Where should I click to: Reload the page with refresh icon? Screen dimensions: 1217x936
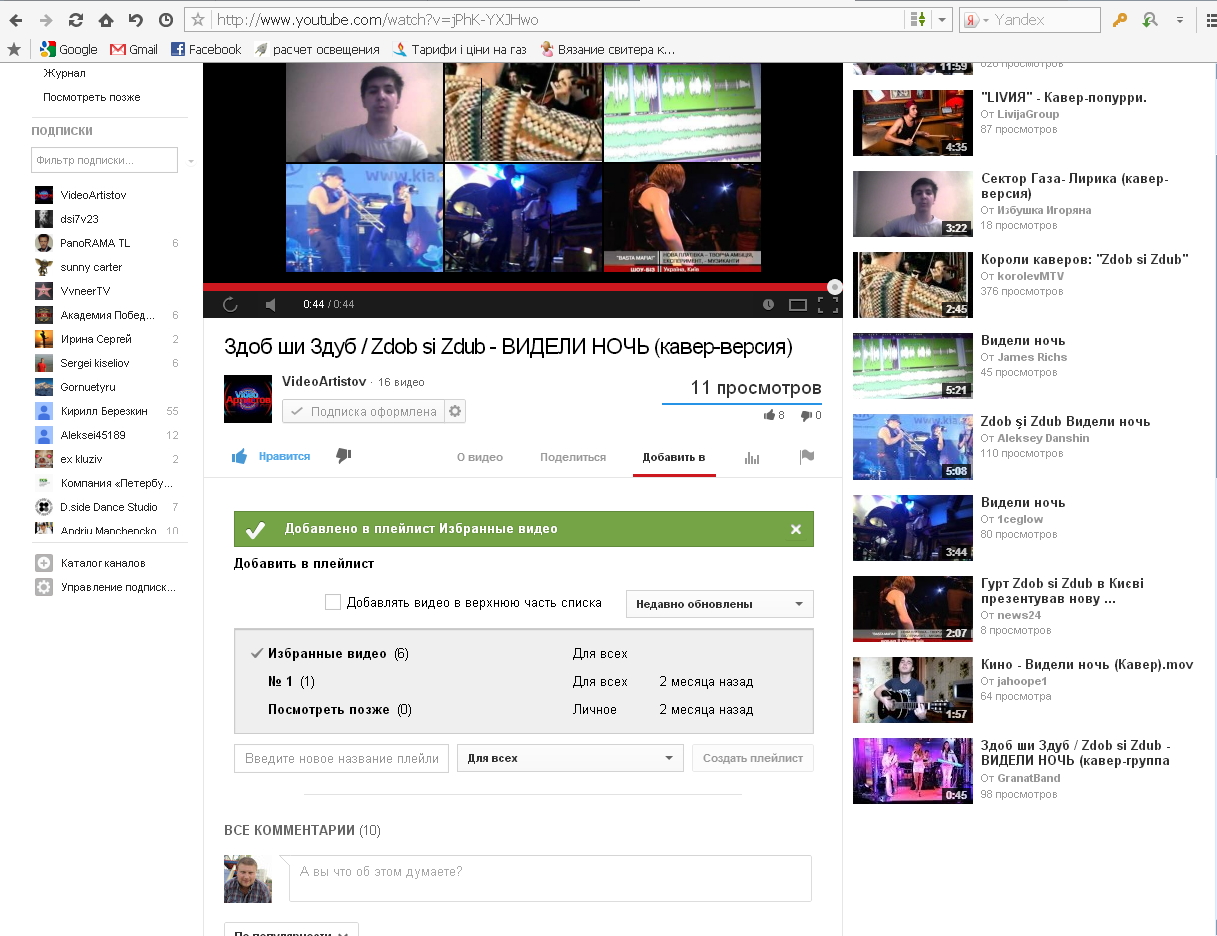[x=75, y=20]
